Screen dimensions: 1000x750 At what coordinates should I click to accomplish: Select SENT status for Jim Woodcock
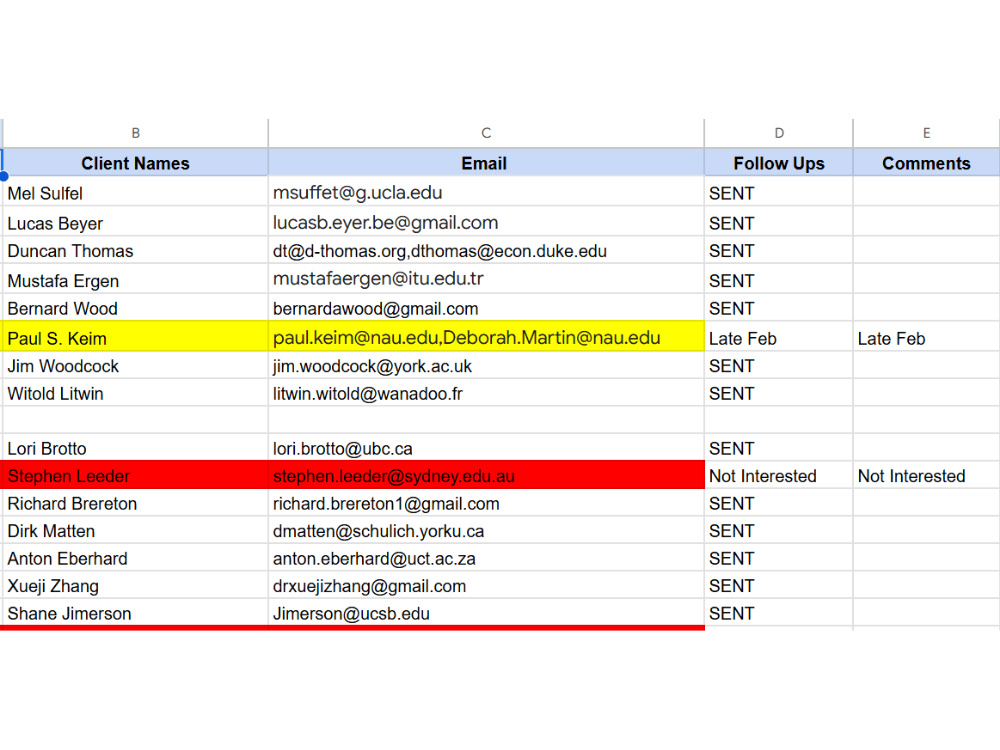pos(779,365)
